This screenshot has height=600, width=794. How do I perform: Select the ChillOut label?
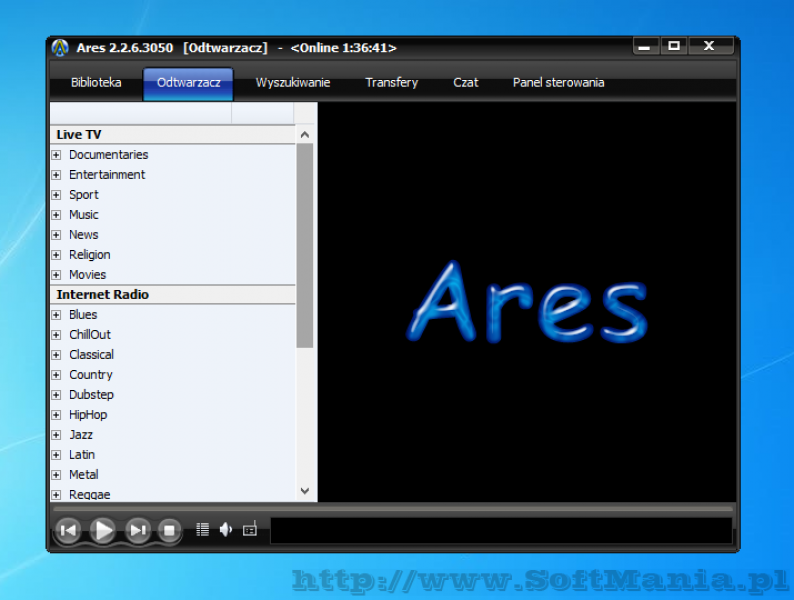click(90, 335)
